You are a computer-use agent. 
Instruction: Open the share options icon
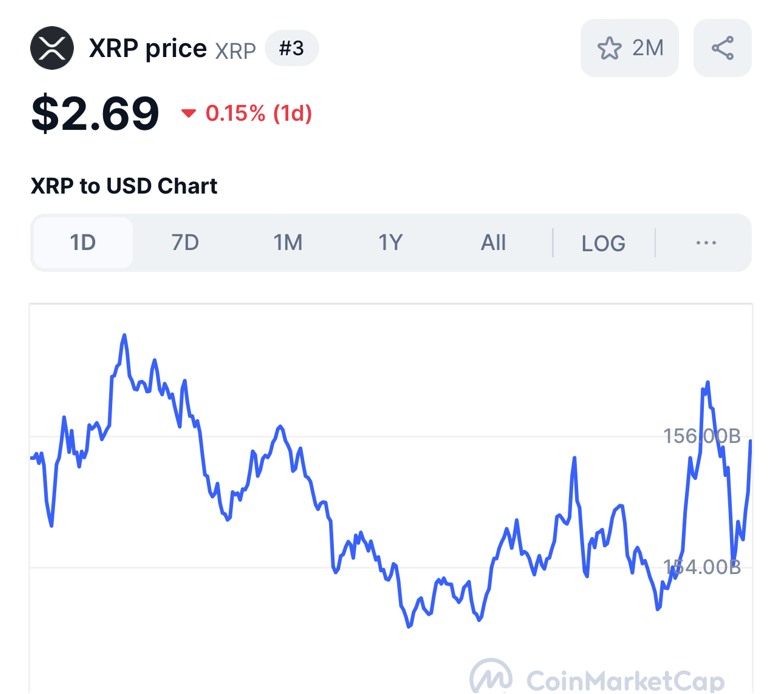(722, 48)
